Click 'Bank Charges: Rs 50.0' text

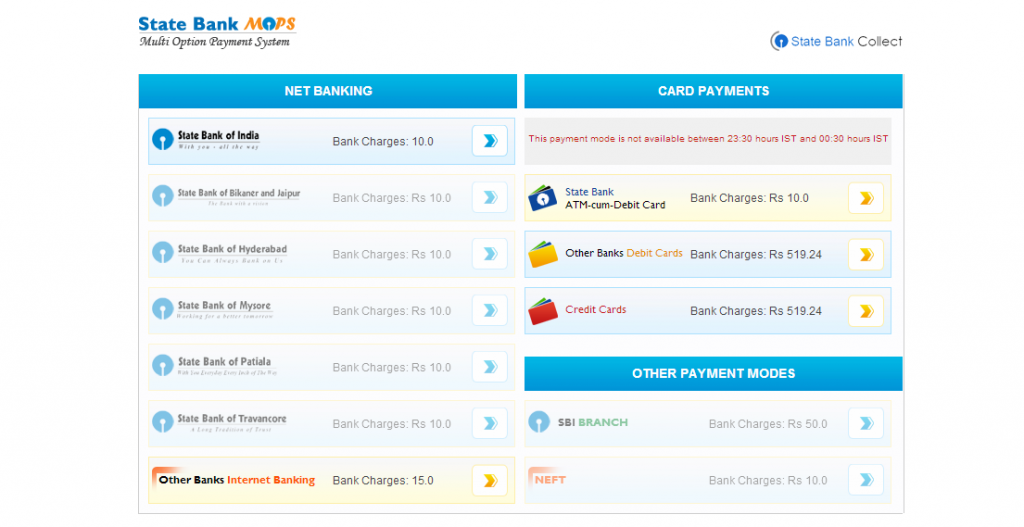(x=768, y=424)
